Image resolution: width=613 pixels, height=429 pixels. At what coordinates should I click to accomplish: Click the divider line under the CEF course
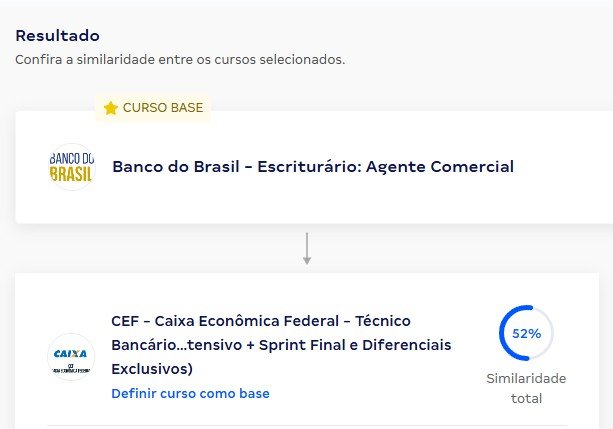(307, 425)
